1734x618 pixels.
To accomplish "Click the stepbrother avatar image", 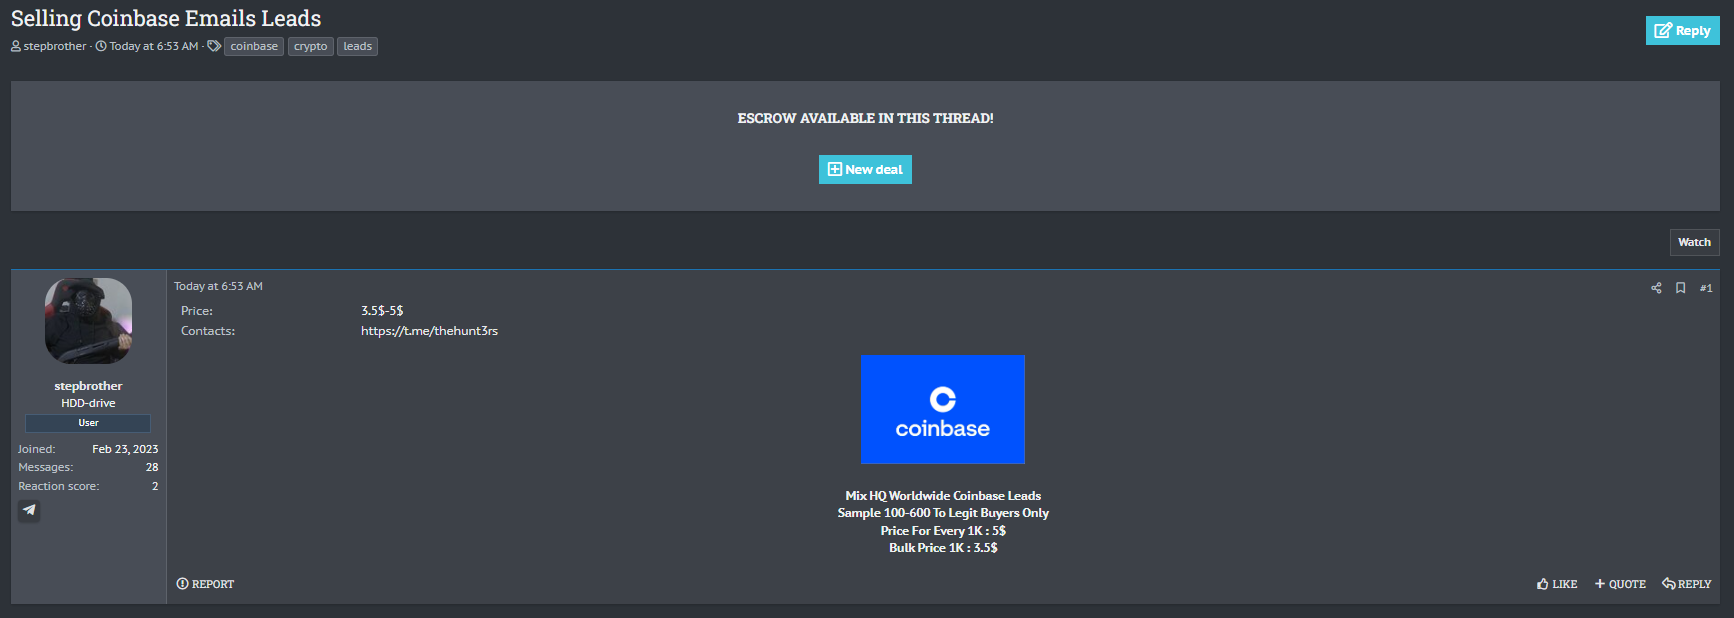I will click(88, 321).
